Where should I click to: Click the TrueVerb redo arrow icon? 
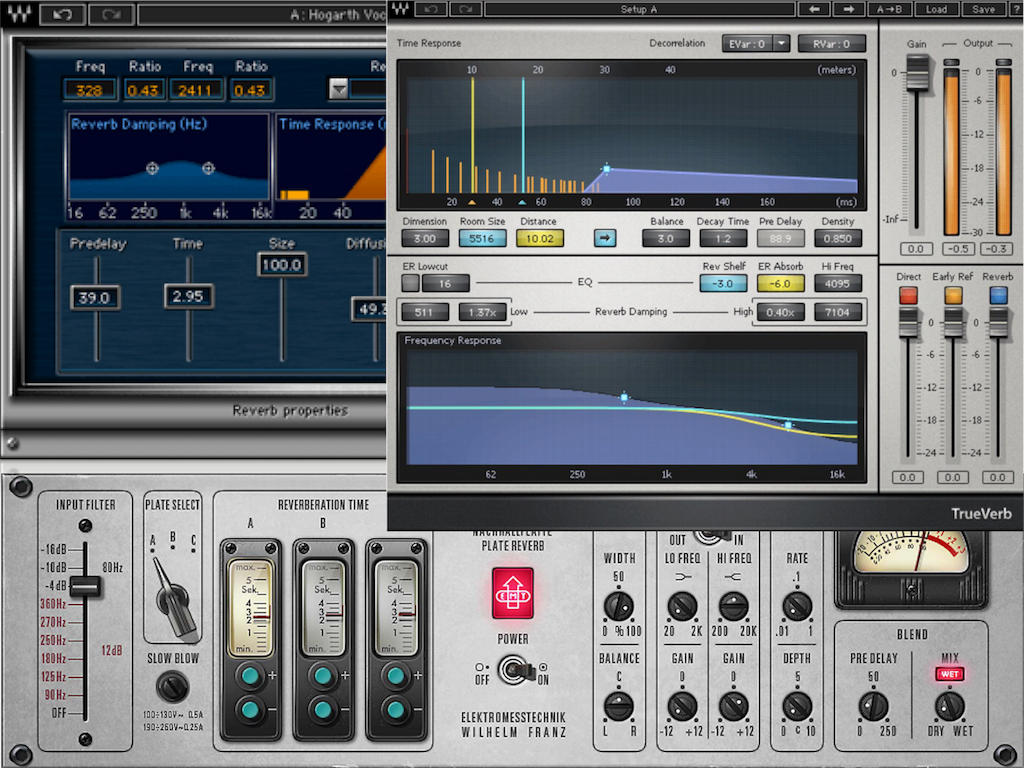(465, 9)
